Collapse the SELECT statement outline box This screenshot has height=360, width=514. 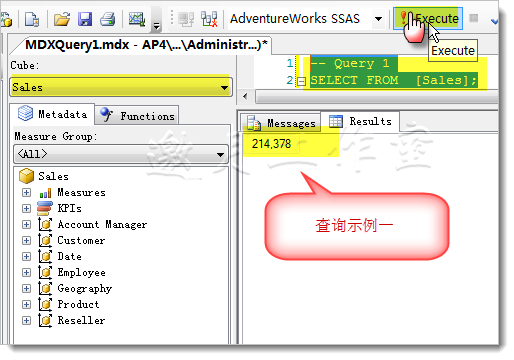(301, 81)
